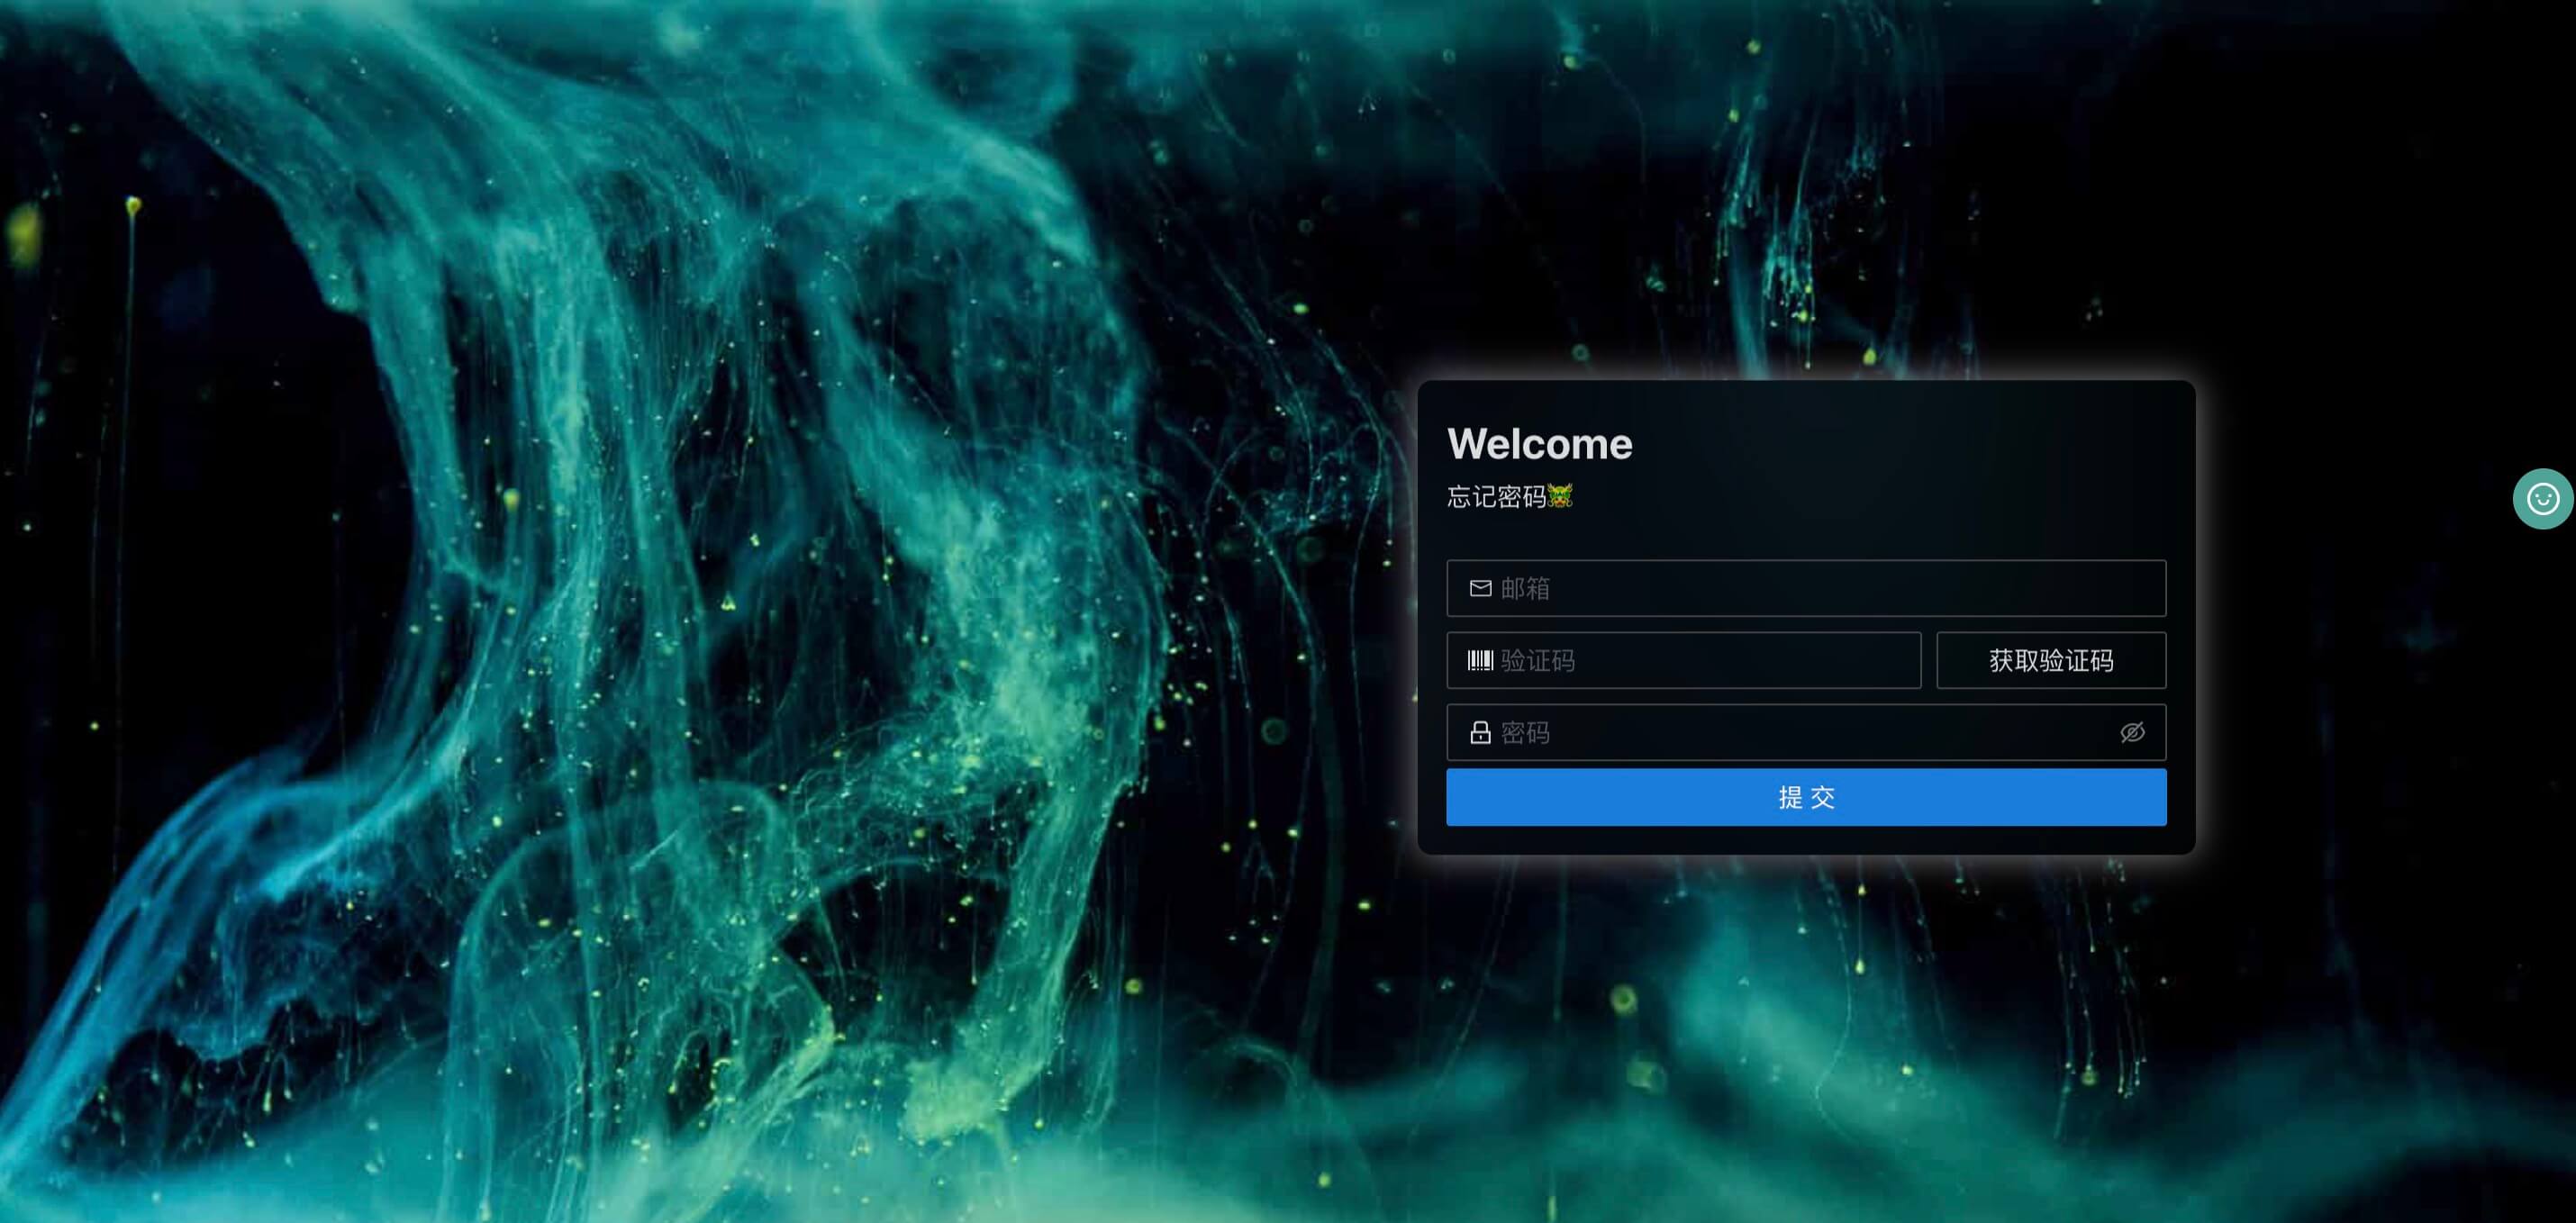Click the mail envelope icon
The image size is (2576, 1223).
(x=1480, y=588)
